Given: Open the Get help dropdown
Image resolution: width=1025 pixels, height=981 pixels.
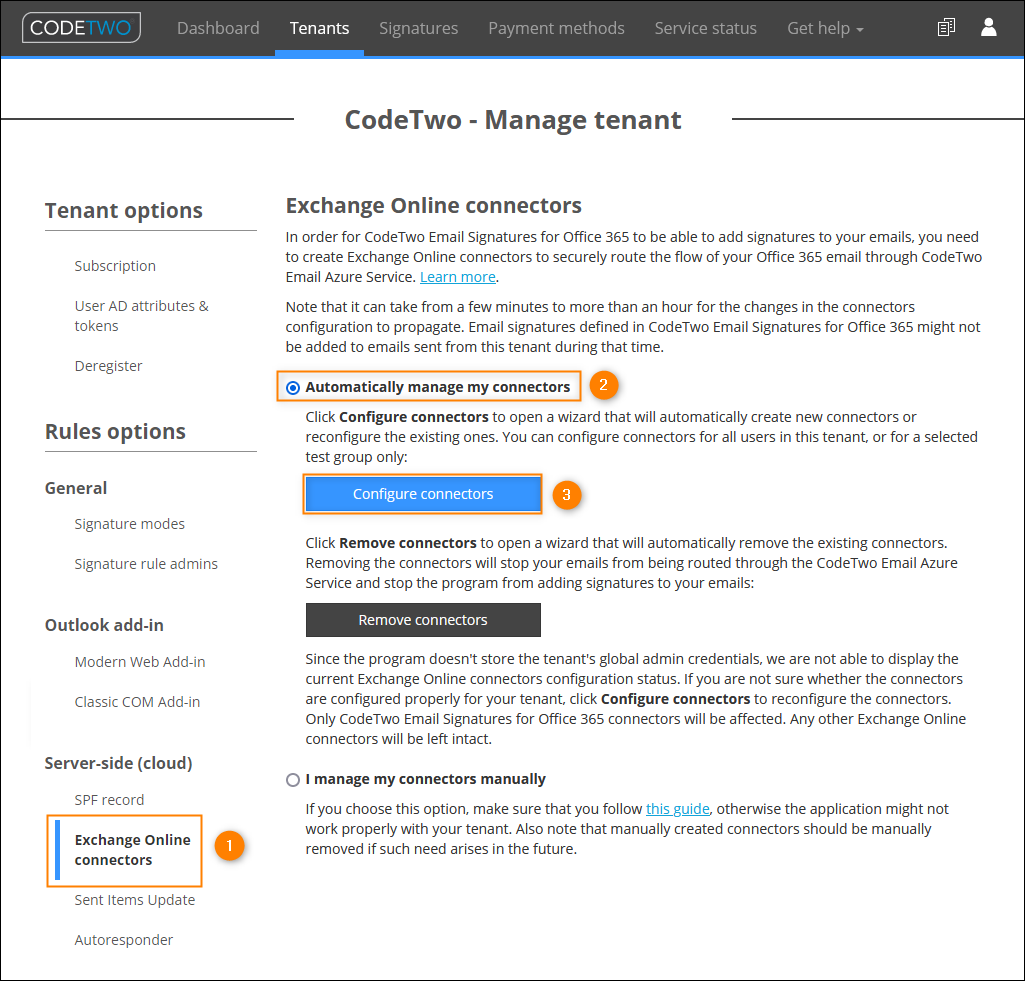Looking at the screenshot, I should (824, 28).
